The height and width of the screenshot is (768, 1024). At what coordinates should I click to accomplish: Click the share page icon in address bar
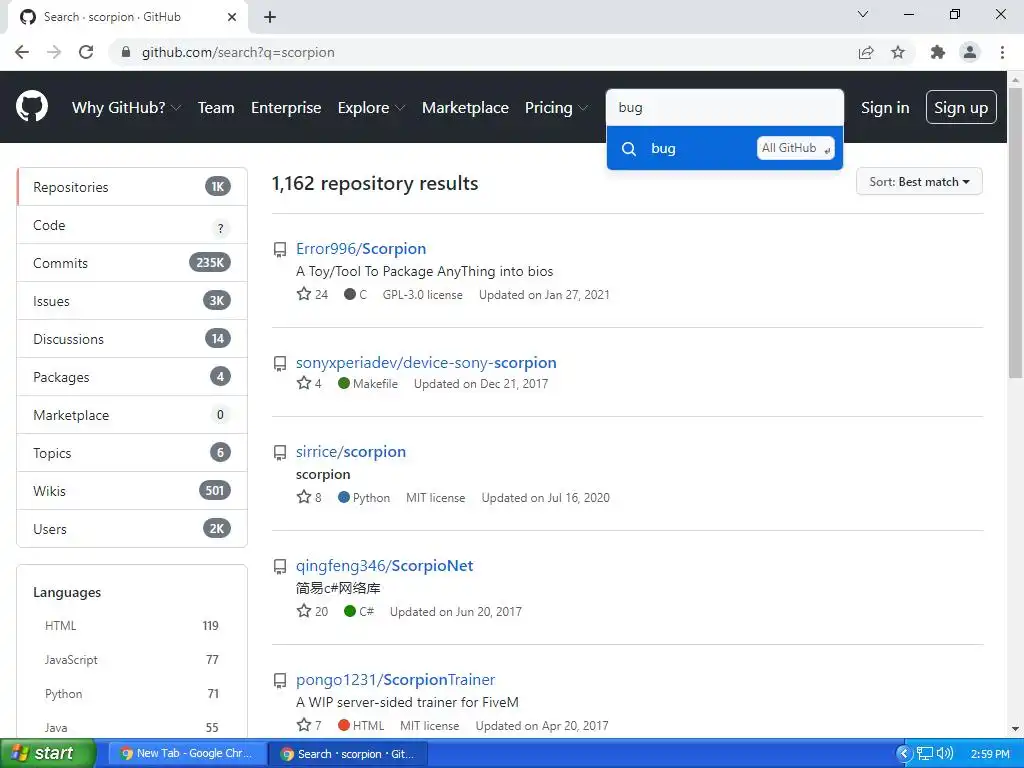866,52
